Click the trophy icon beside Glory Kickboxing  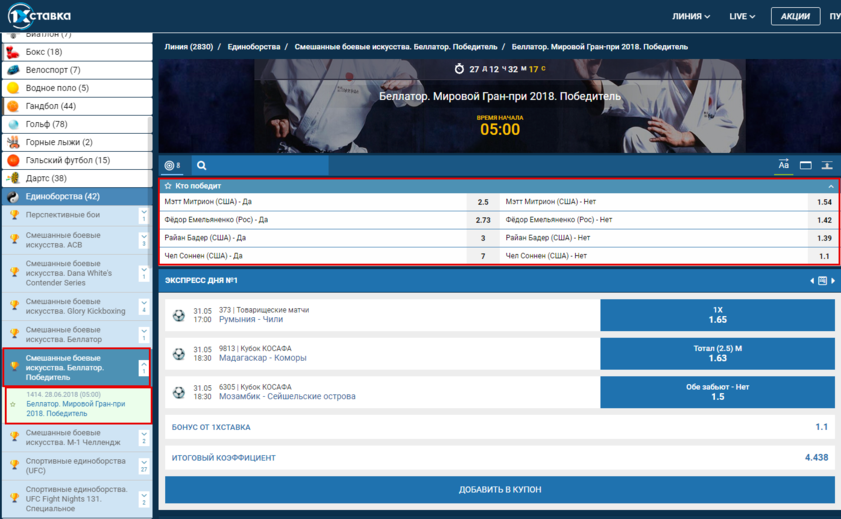pos(14,306)
